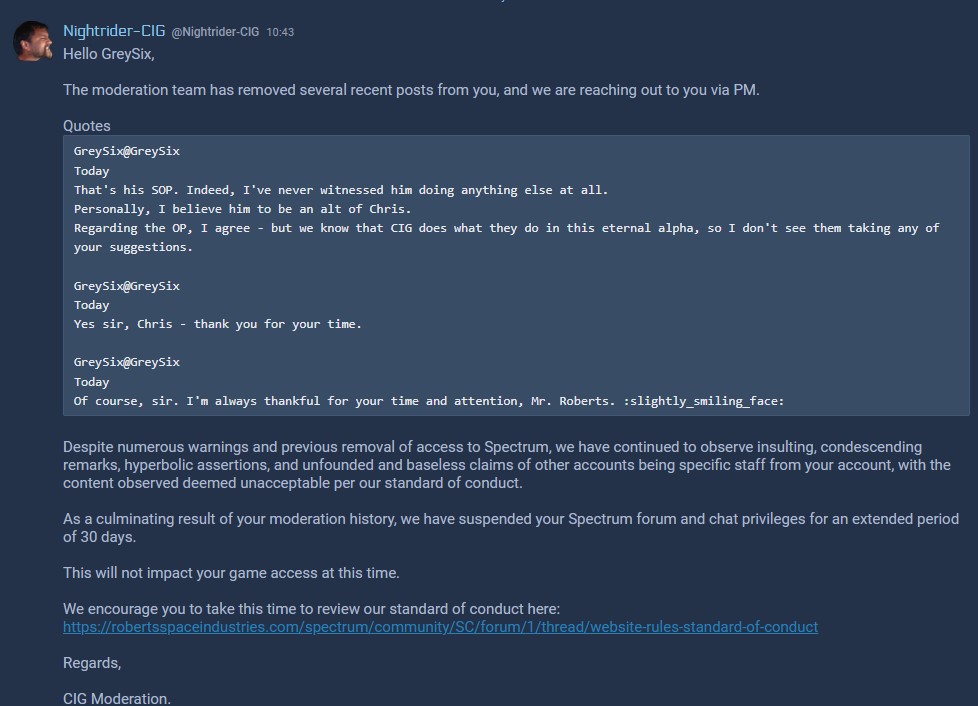The width and height of the screenshot is (978, 706).
Task: Click the second GreySix@GreySix quote header
Action: (x=127, y=286)
